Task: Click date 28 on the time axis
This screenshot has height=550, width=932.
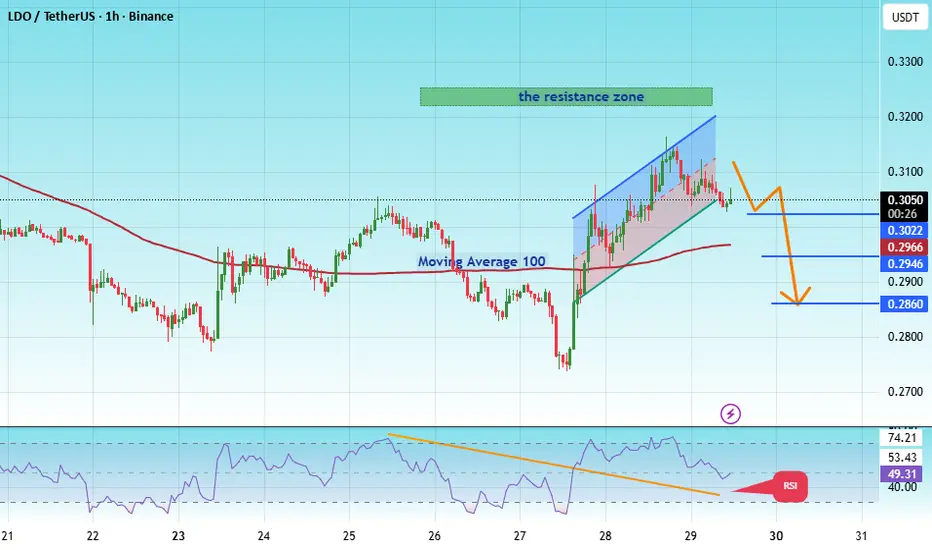Action: coord(605,536)
